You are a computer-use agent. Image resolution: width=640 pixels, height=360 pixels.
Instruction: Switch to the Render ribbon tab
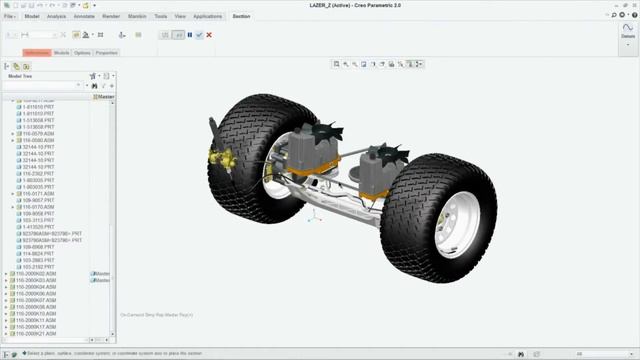(111, 16)
